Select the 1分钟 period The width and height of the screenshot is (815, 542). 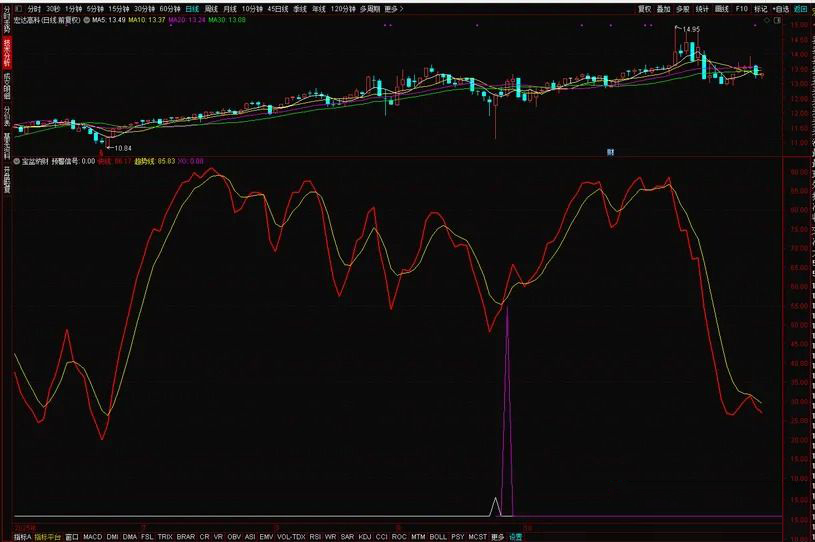coord(74,9)
